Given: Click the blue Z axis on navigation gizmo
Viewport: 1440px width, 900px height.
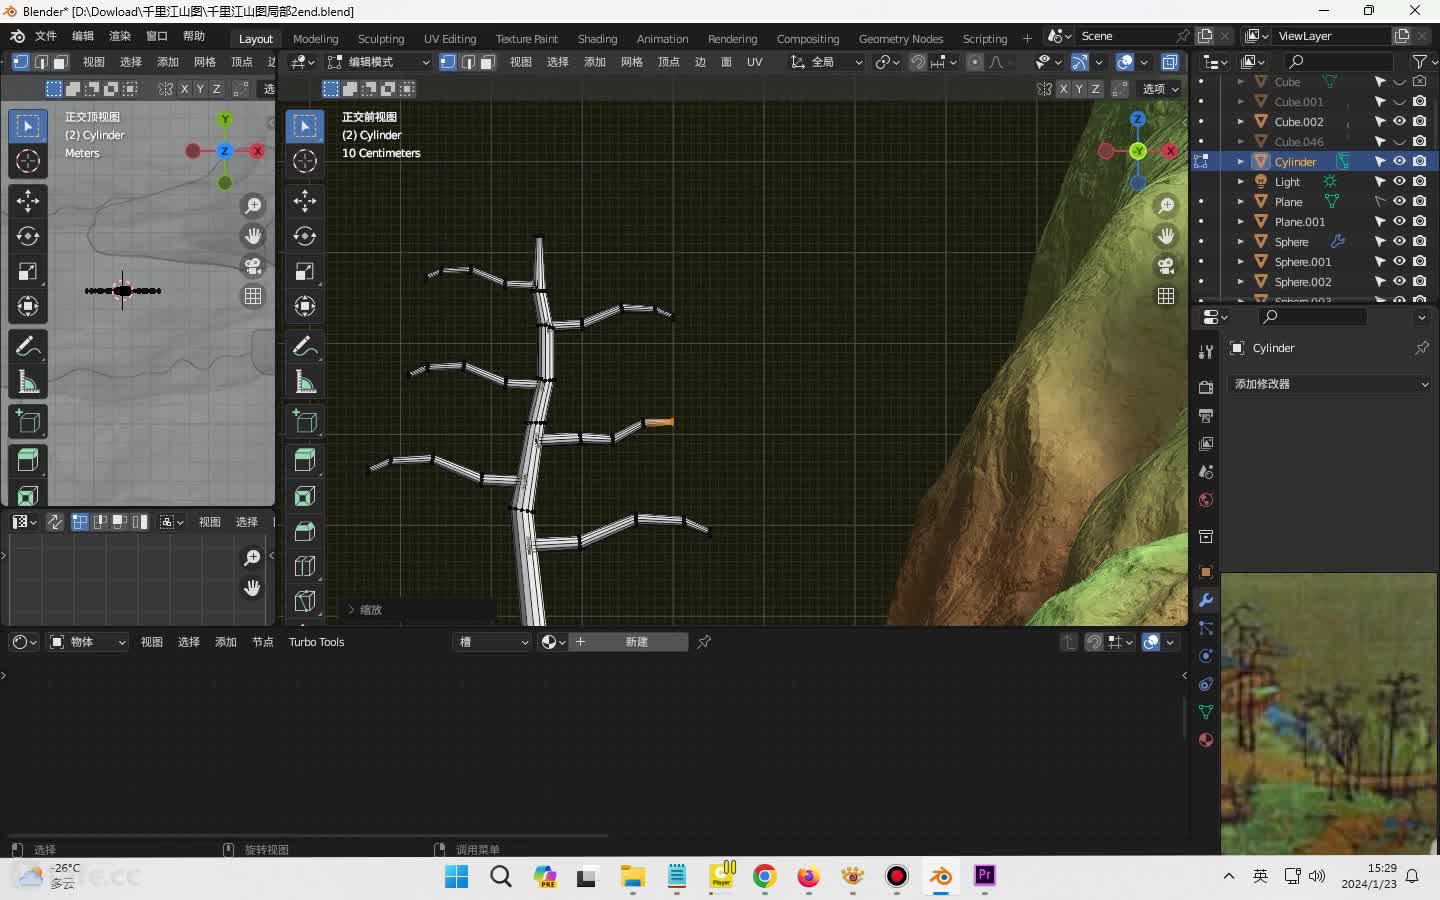Looking at the screenshot, I should [x=1137, y=119].
